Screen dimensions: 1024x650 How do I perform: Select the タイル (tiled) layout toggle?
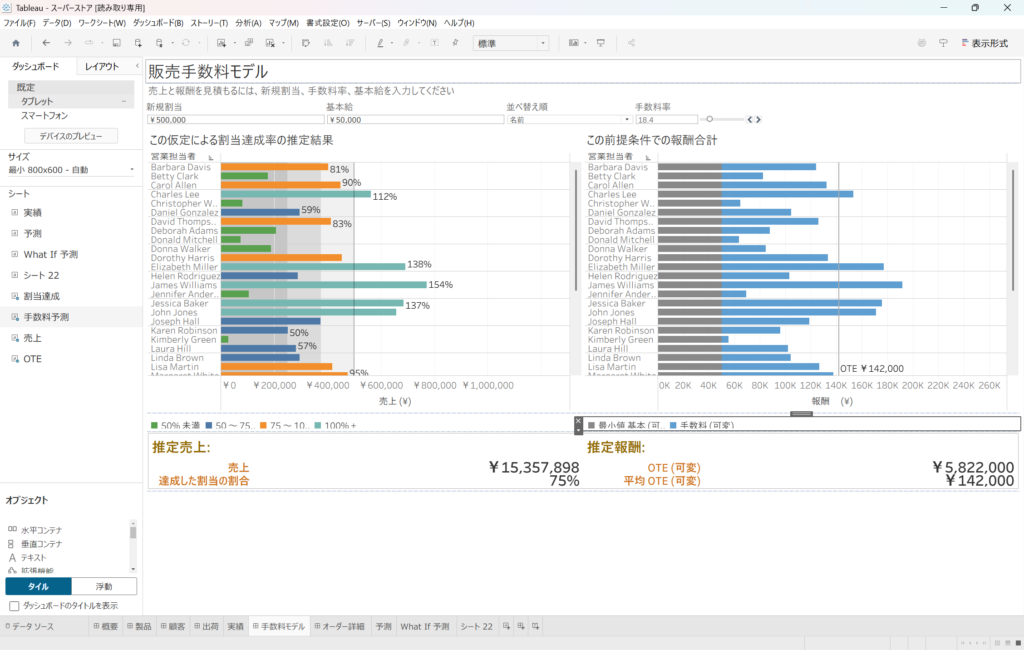click(38, 587)
